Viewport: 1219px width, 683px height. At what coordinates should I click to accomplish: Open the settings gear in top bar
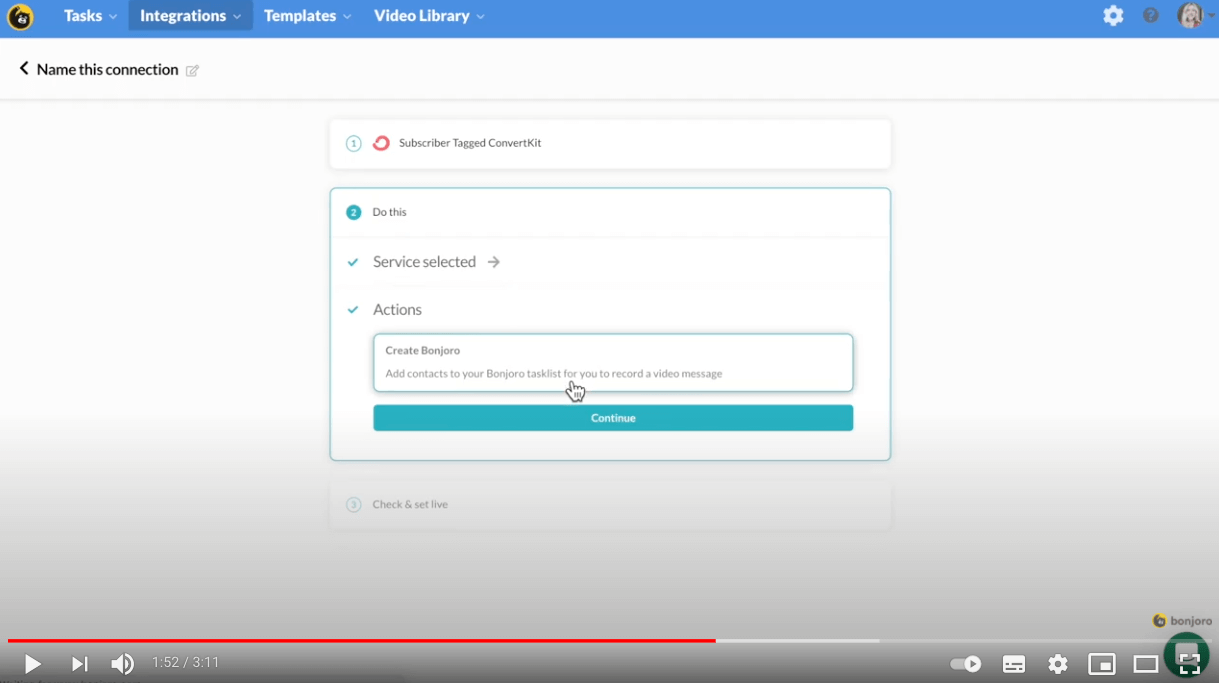pos(1113,16)
